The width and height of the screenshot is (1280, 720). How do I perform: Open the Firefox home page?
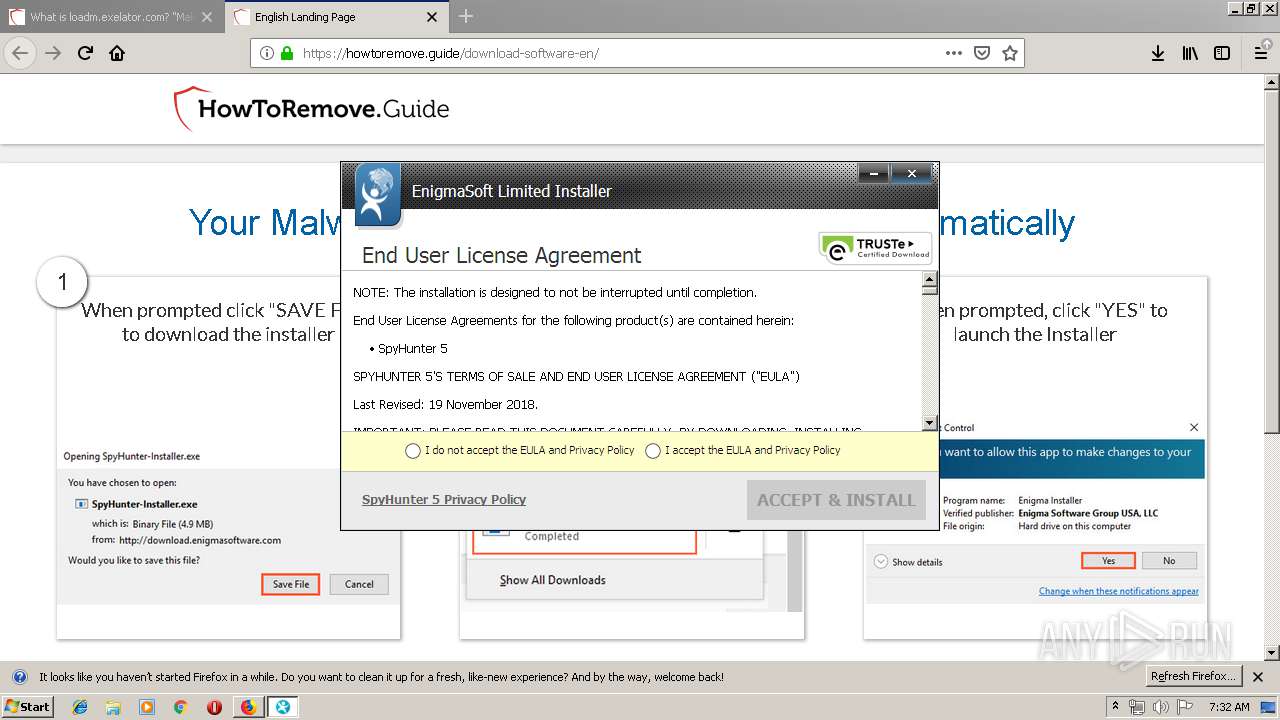tap(117, 53)
